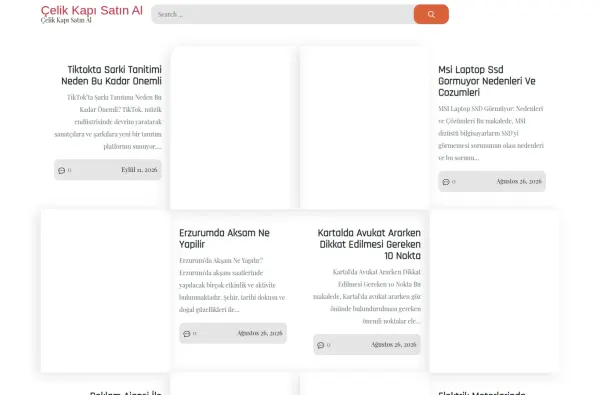Open the Tiktokta Sarki Tanitimi article title
Viewport: 600px width, 395px height.
(x=111, y=75)
